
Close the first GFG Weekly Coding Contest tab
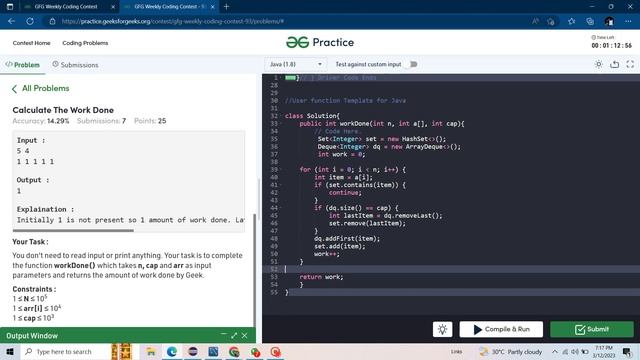[113, 7]
